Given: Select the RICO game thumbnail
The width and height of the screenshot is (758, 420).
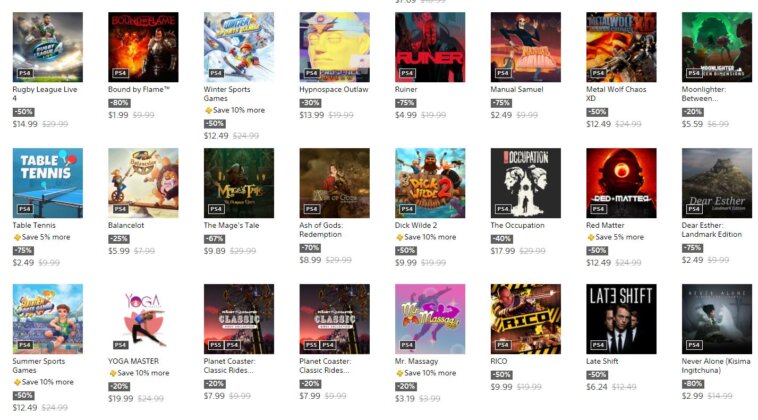Looking at the screenshot, I should (525, 319).
